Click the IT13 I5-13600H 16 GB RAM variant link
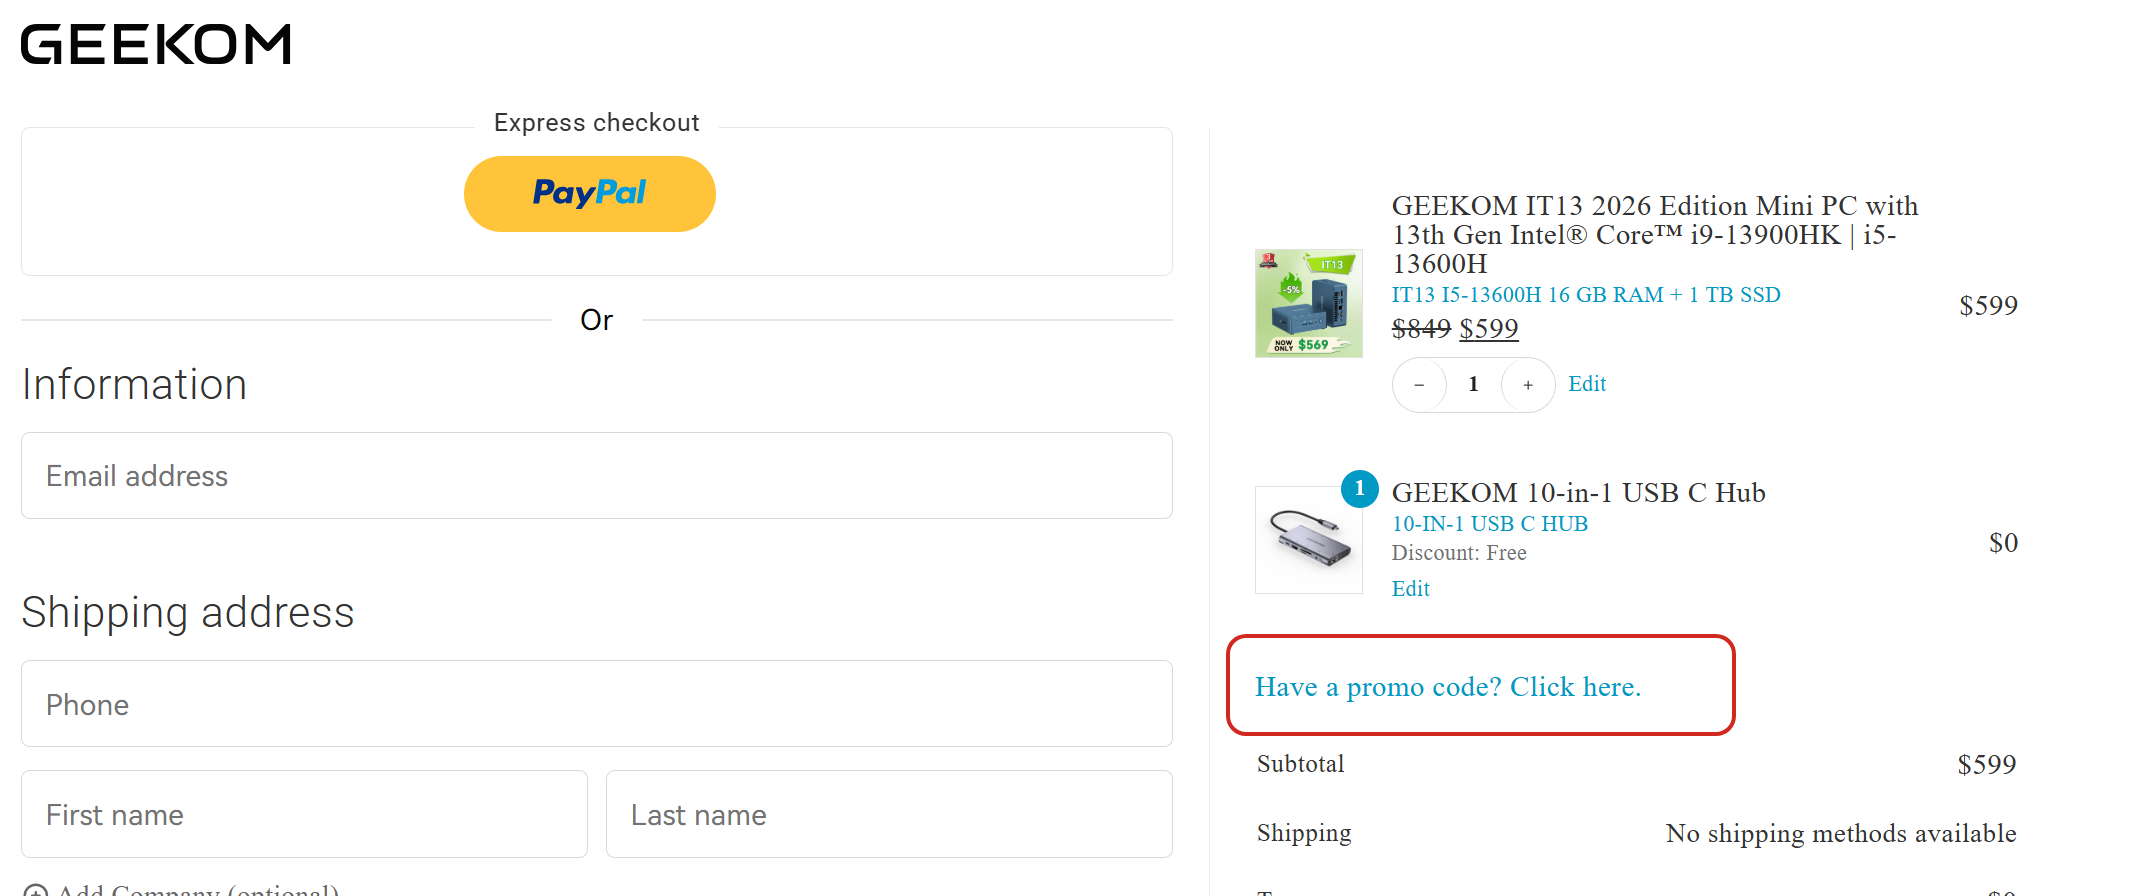Image resolution: width=2142 pixels, height=896 pixels. tap(1585, 295)
